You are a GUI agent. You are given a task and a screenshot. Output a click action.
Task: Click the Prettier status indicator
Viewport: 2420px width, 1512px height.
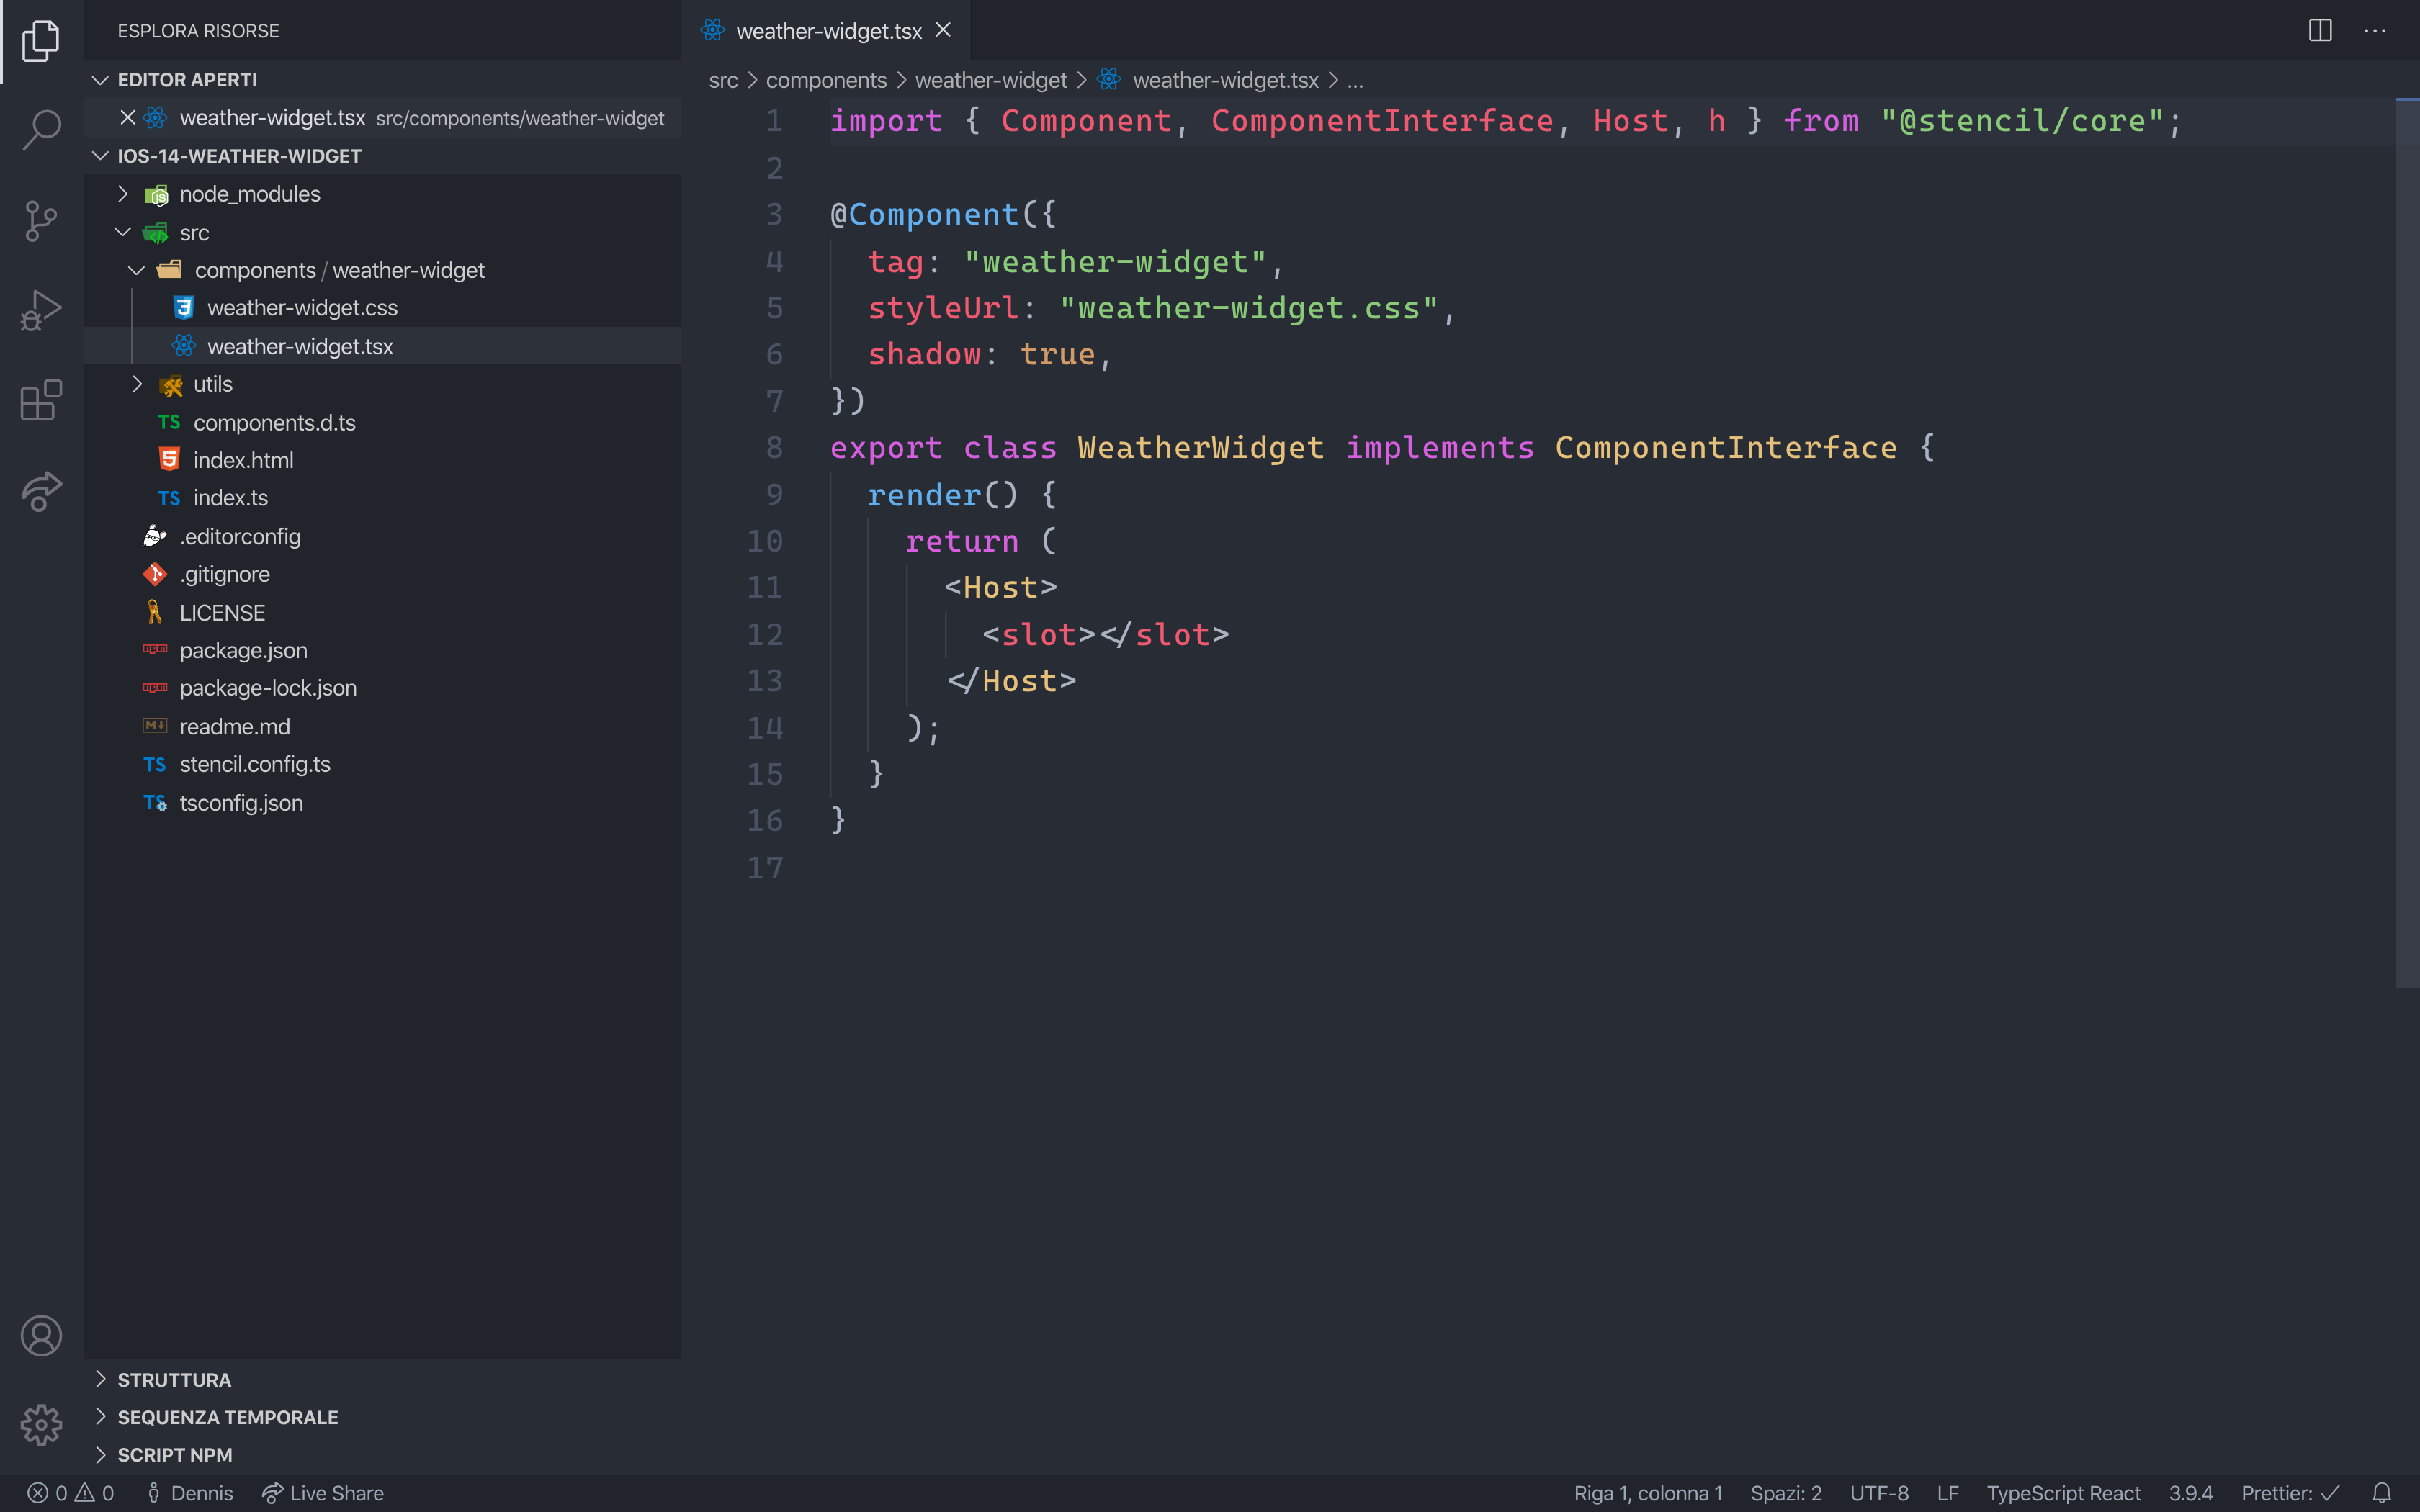[2290, 1493]
